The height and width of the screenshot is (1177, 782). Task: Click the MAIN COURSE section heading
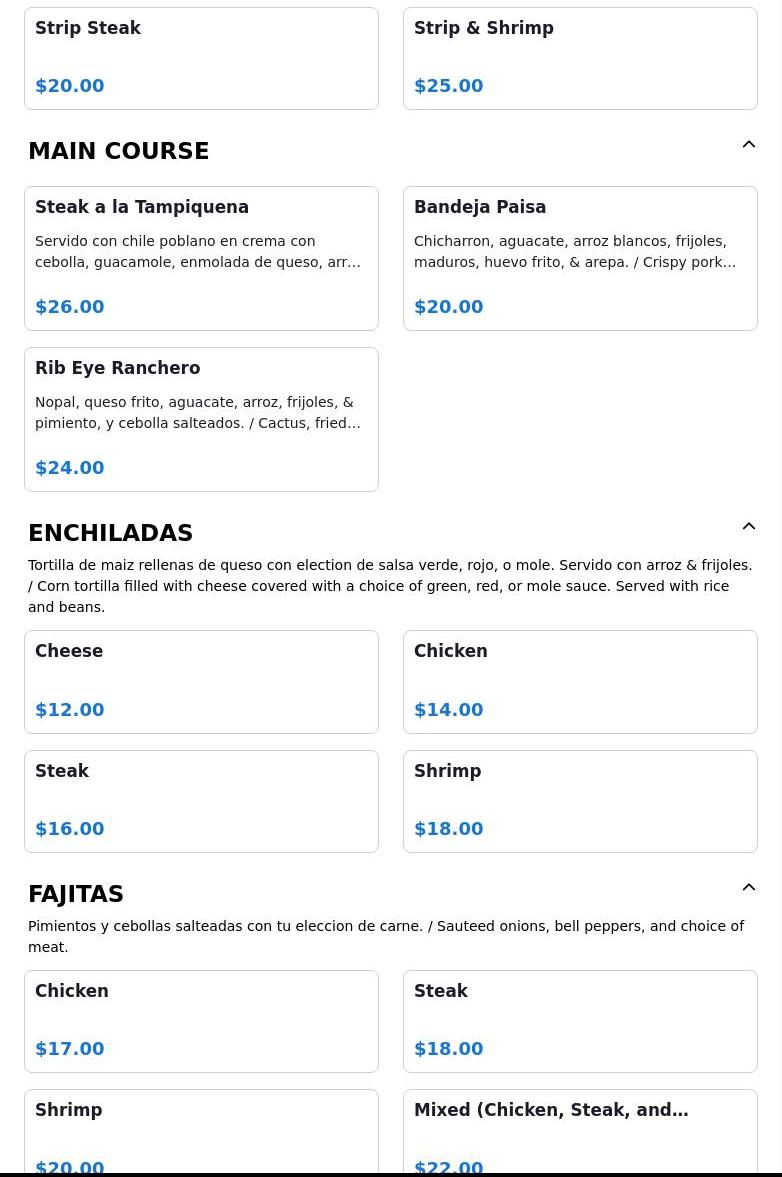click(118, 151)
